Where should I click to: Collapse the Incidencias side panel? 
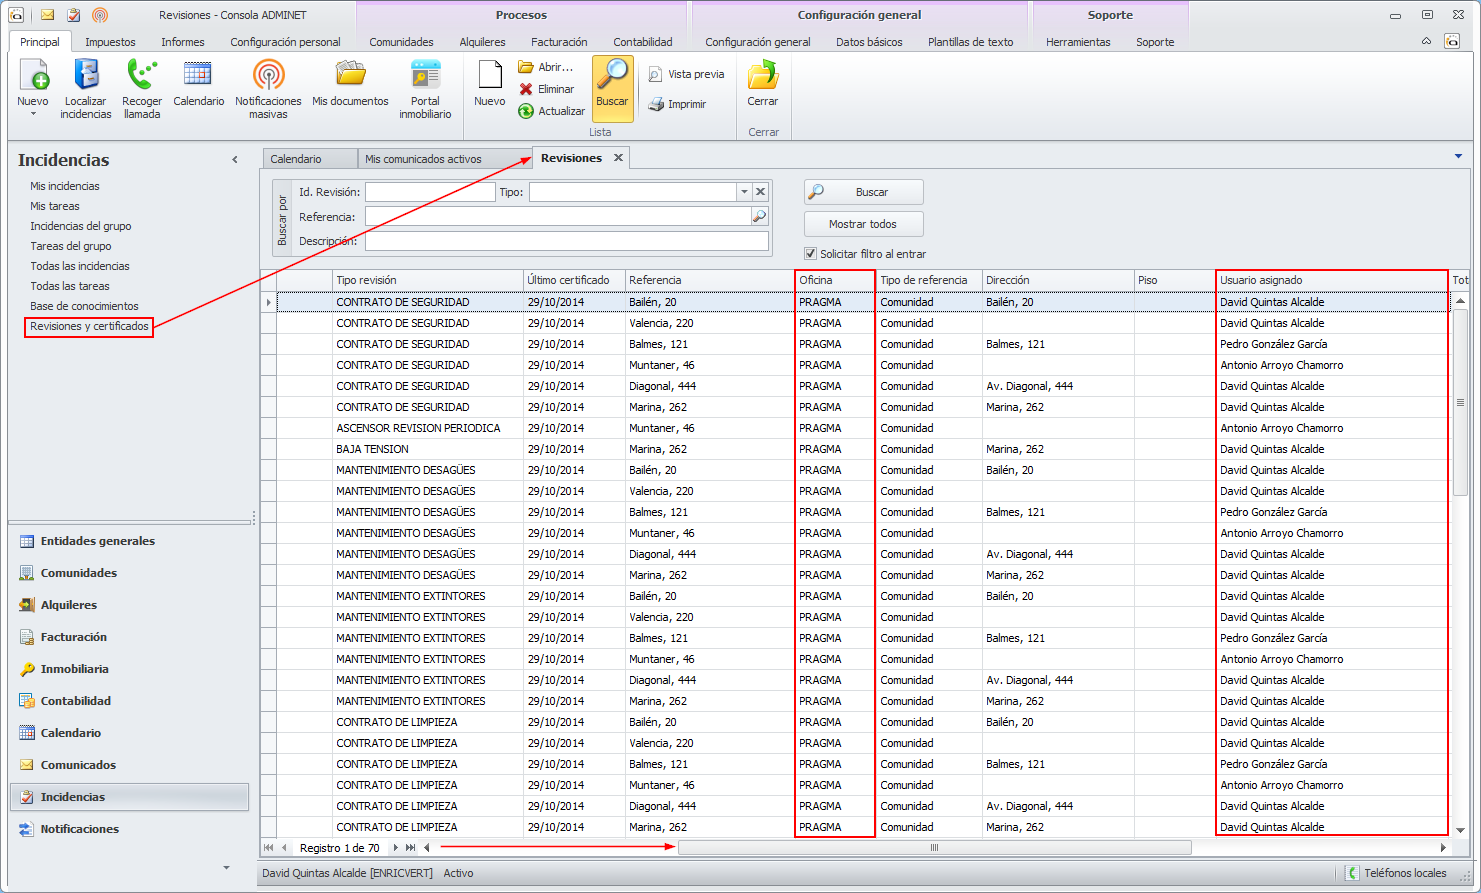click(x=235, y=160)
